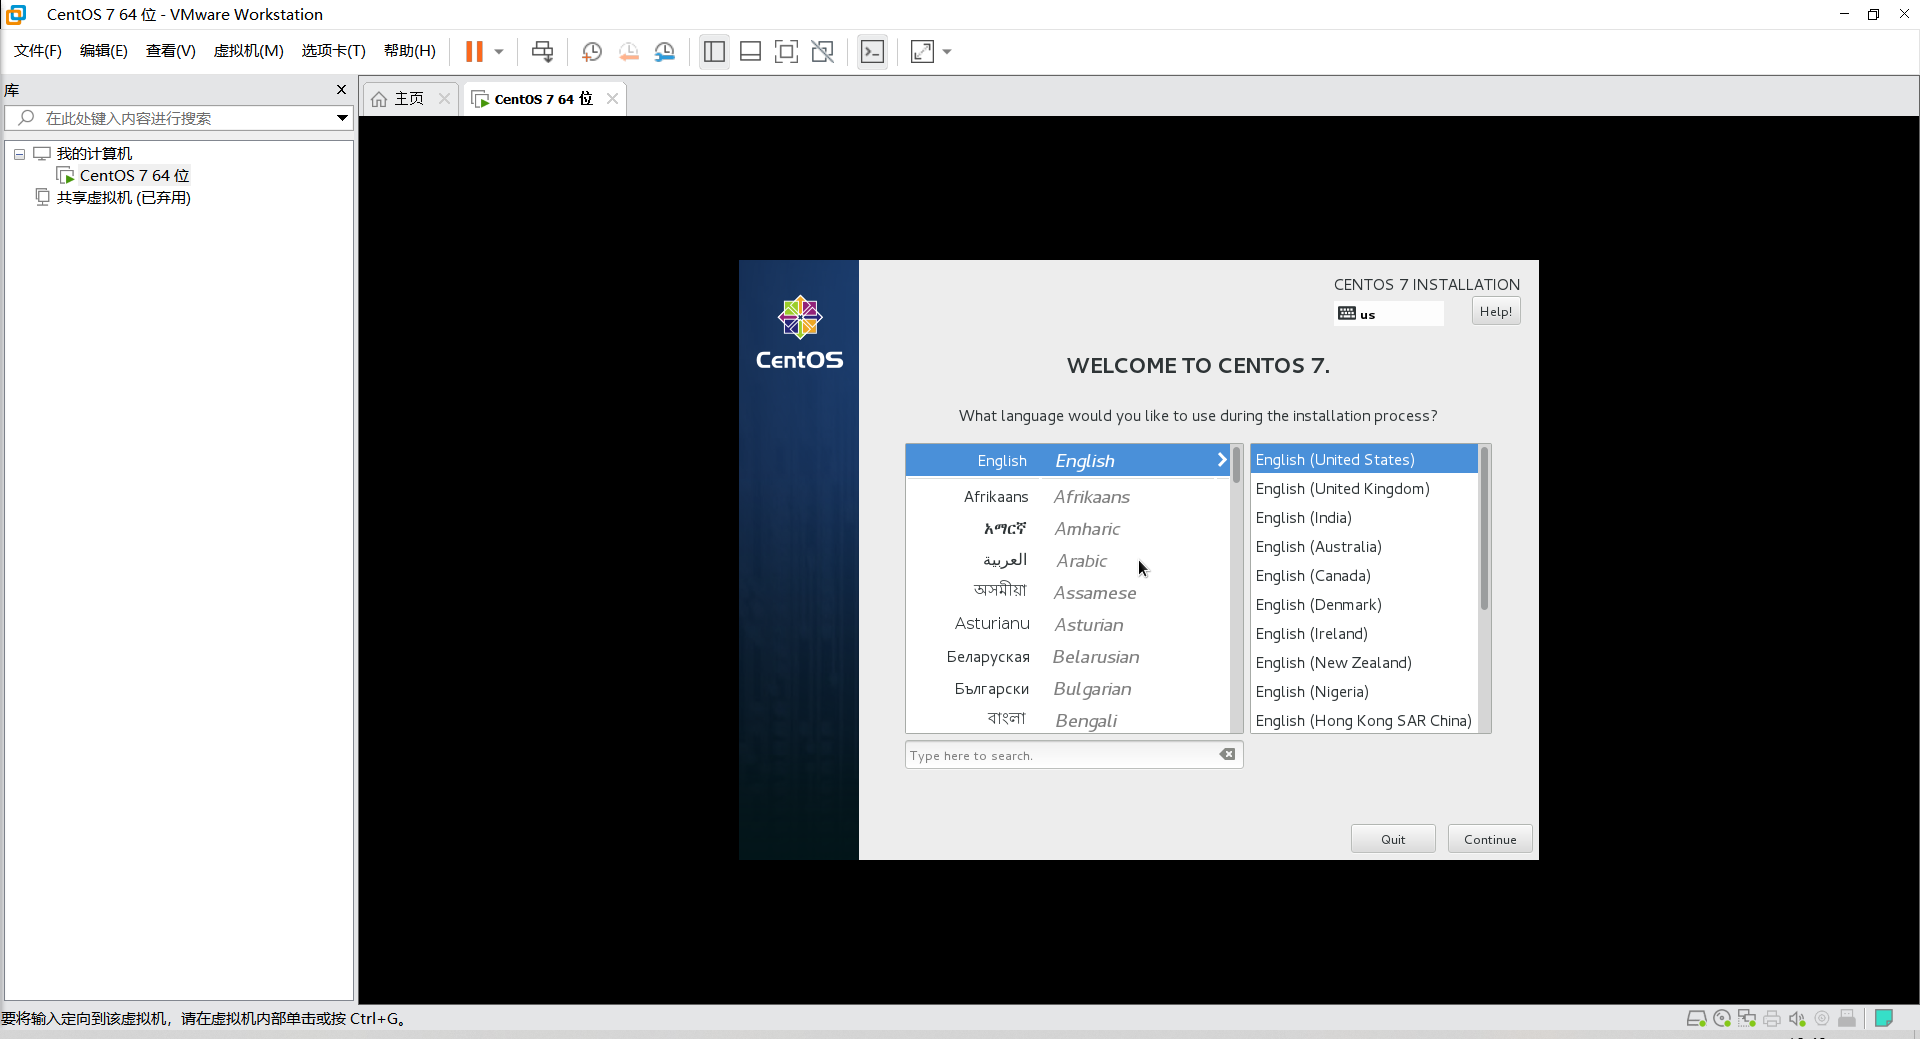Select Arabic language row
1920x1039 pixels.
pyautogui.click(x=1067, y=561)
